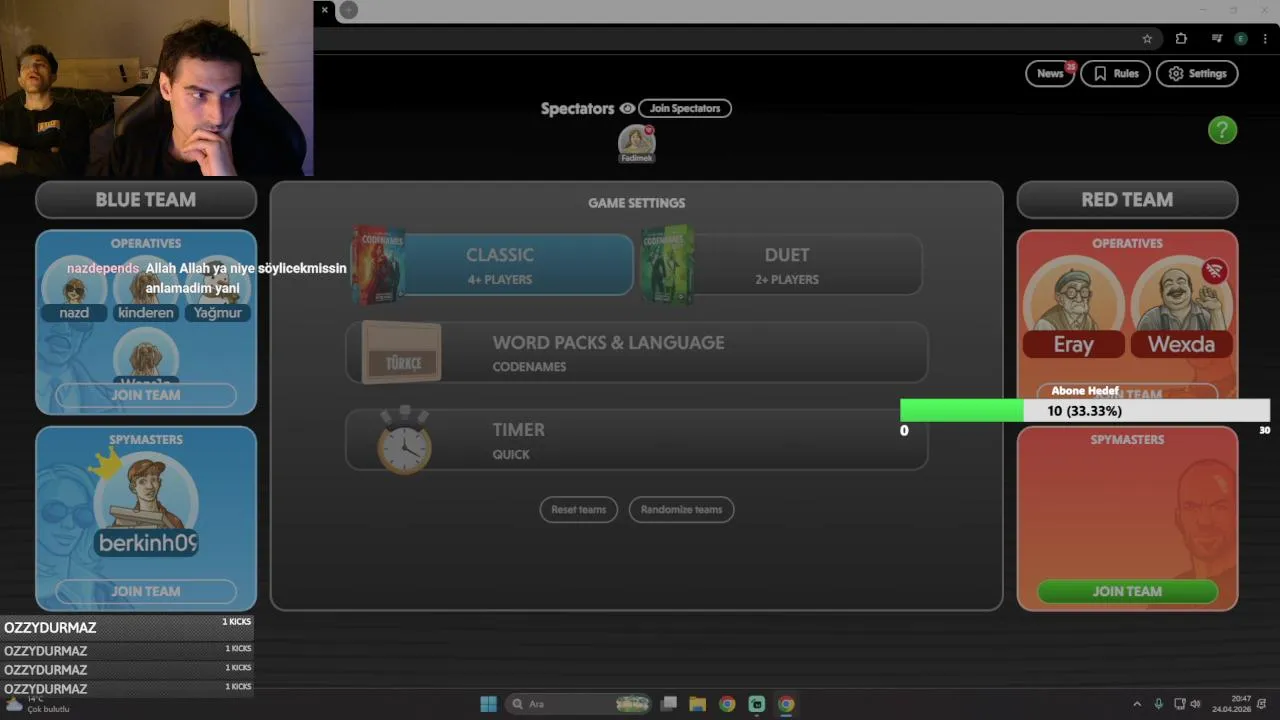Join Red Team as spymaster
Image resolution: width=1280 pixels, height=720 pixels.
tap(1127, 591)
